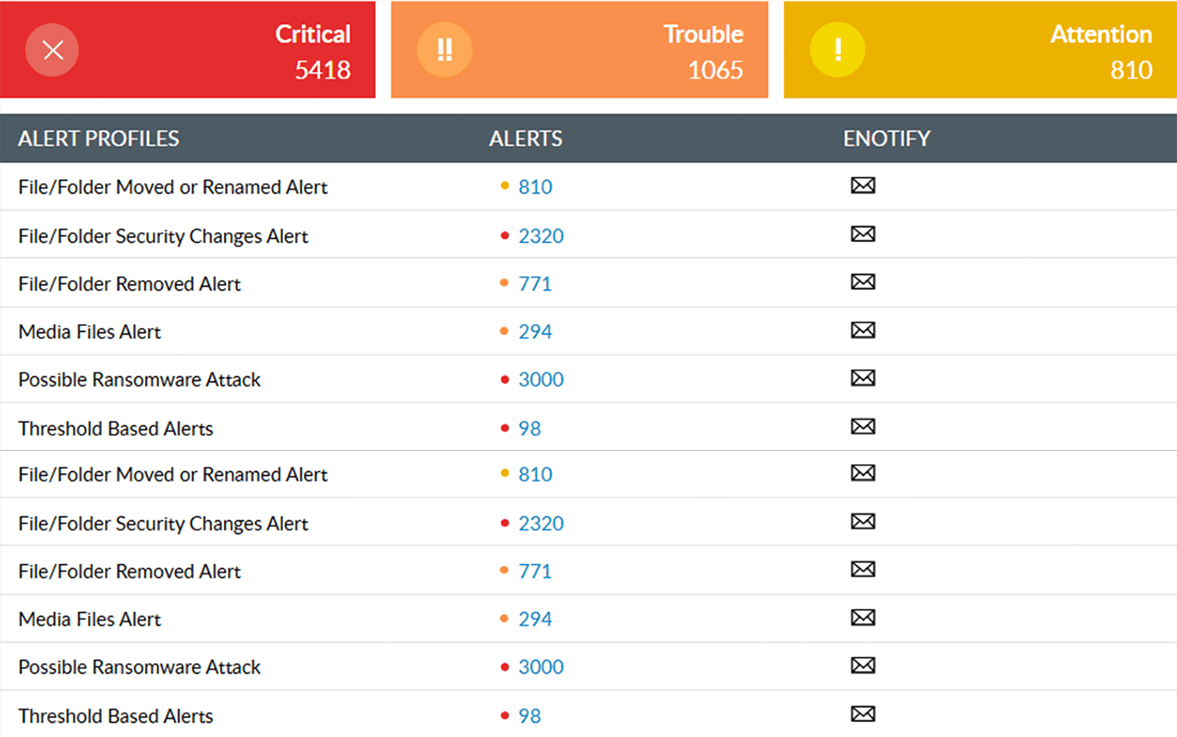
Task: Open email icon for File/Folder Security Changes Alert
Action: tap(862, 234)
